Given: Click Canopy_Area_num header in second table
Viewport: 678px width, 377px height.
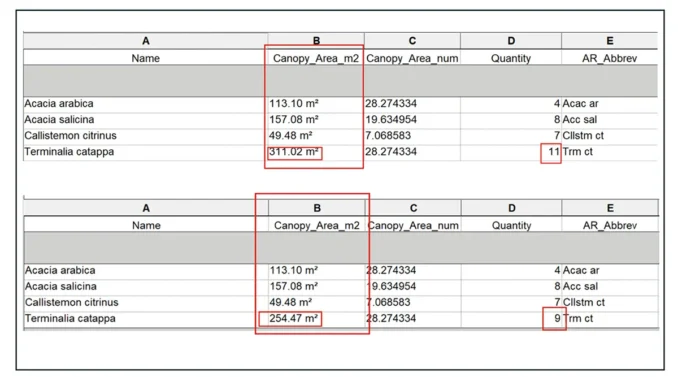Looking at the screenshot, I should pos(413,225).
